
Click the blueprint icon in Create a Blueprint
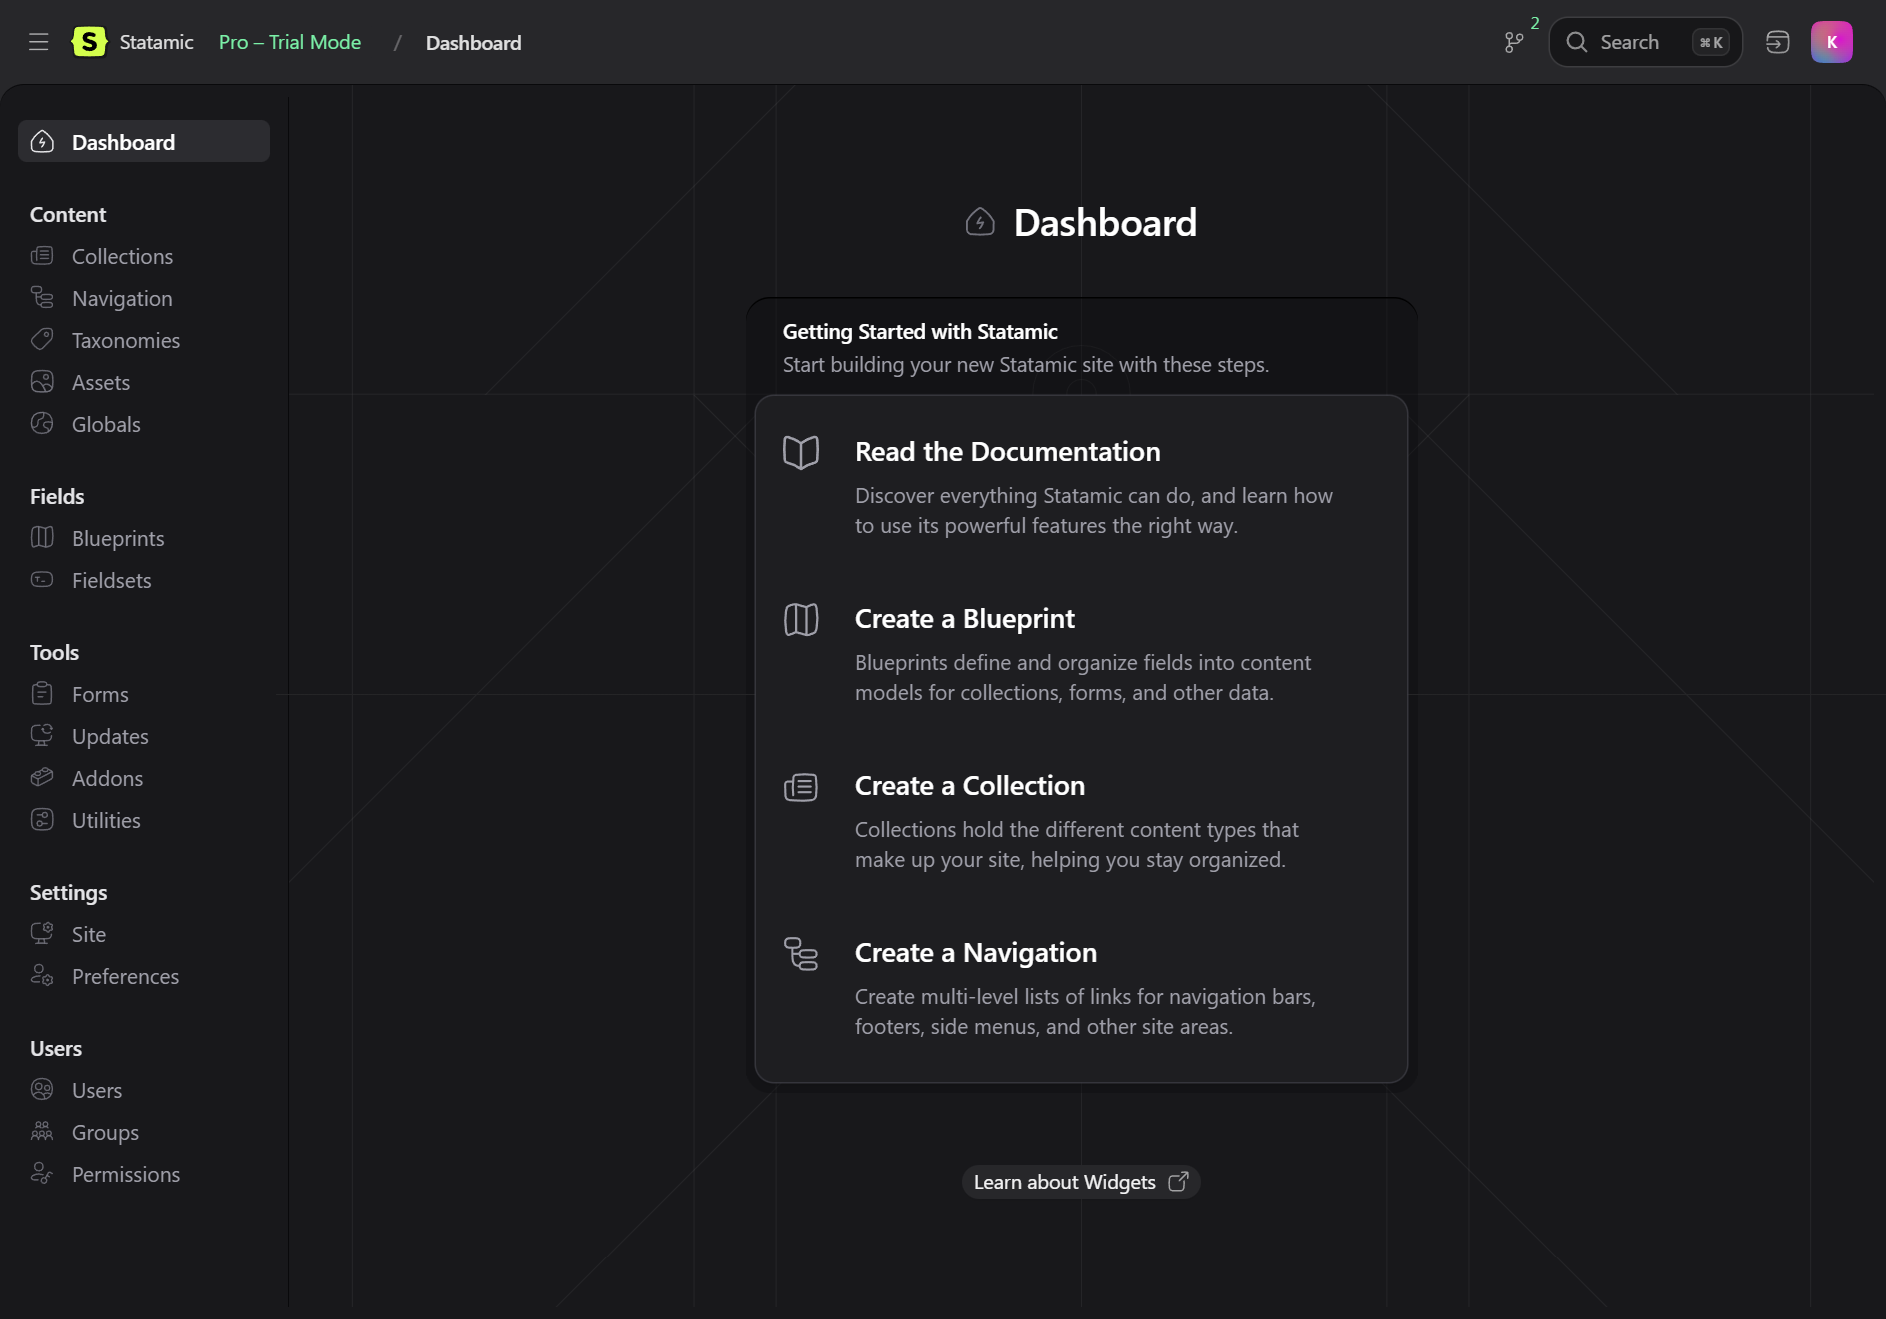[801, 620]
